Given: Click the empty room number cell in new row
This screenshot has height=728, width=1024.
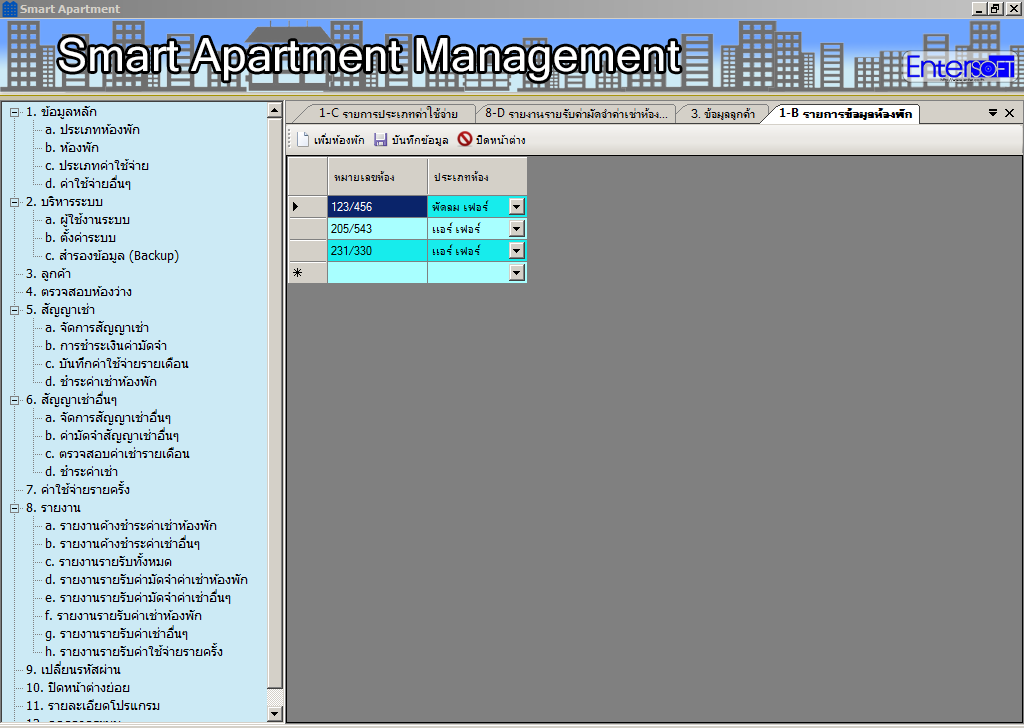Looking at the screenshot, I should coord(377,272).
